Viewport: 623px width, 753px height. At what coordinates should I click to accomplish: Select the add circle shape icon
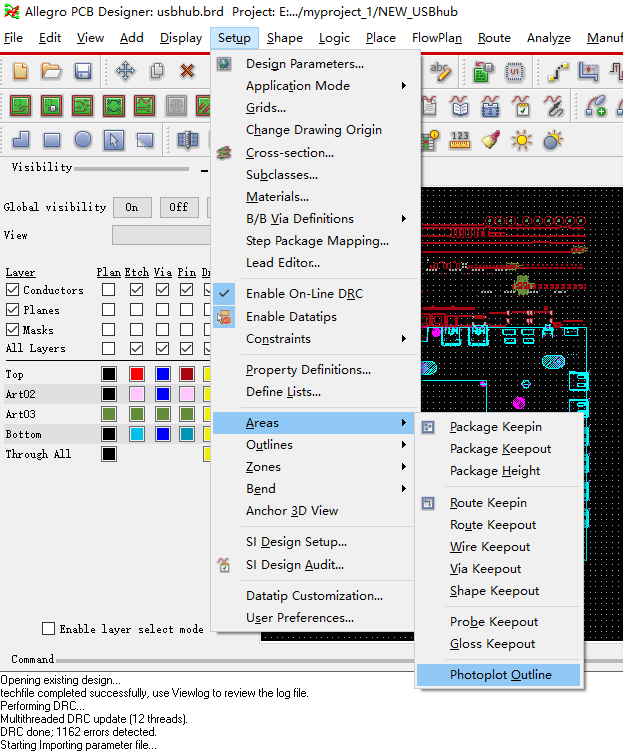[x=83, y=140]
